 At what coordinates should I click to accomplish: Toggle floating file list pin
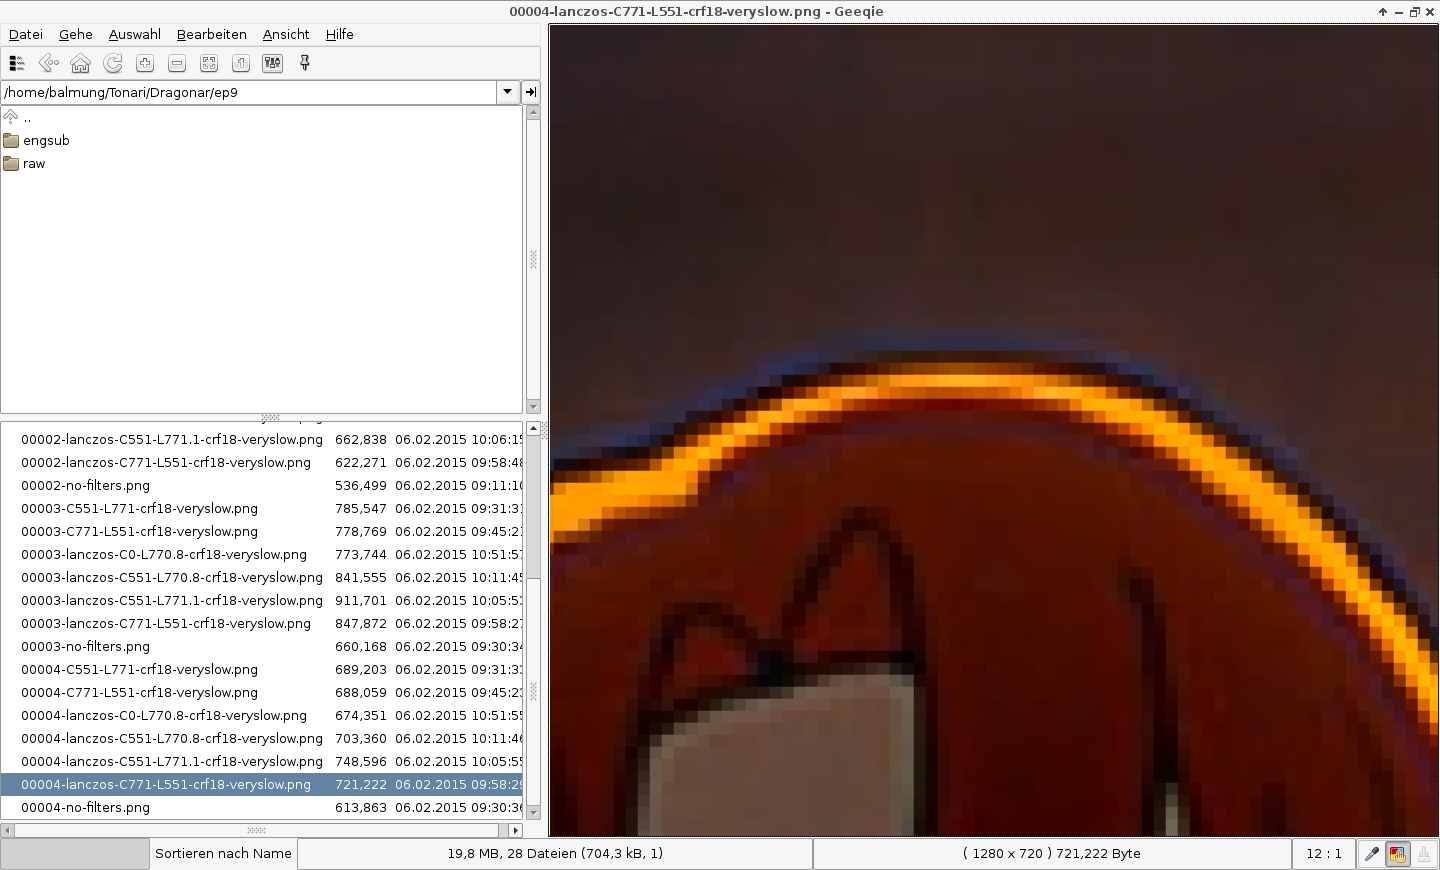pyautogui.click(x=305, y=63)
